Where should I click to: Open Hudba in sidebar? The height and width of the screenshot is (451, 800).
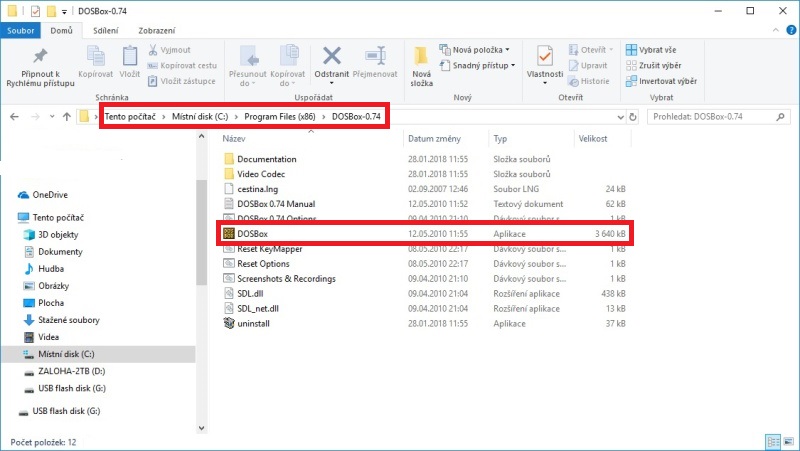[51, 269]
